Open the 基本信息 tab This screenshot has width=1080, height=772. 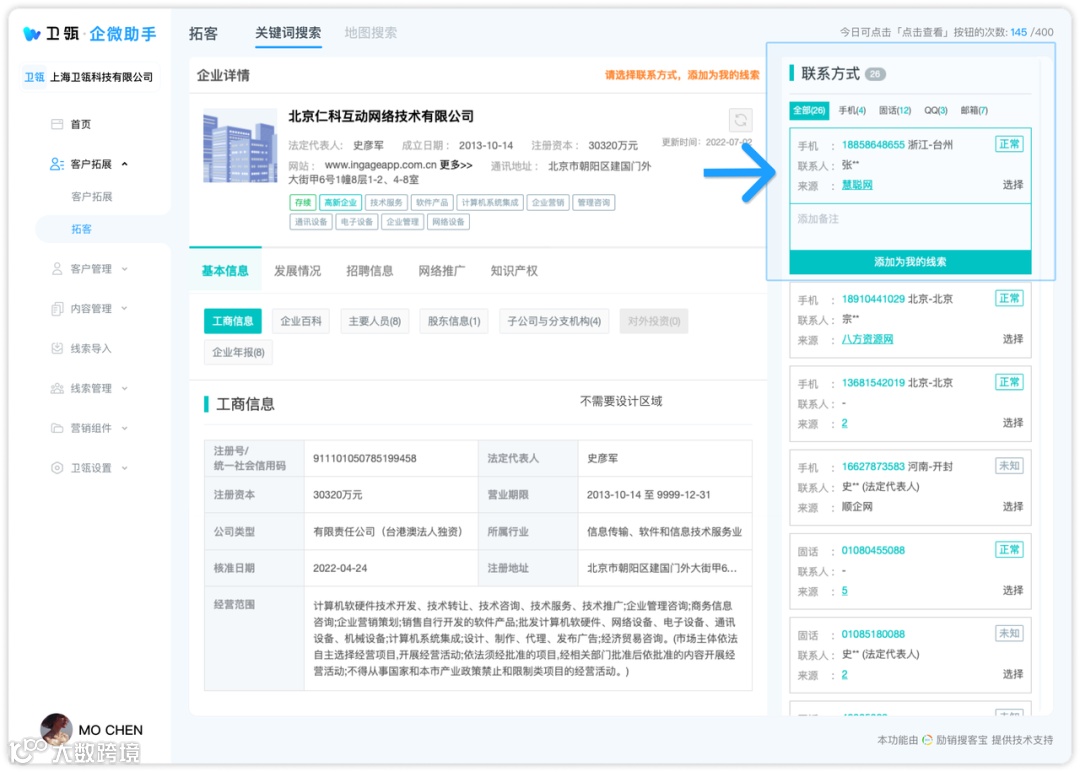tap(225, 271)
